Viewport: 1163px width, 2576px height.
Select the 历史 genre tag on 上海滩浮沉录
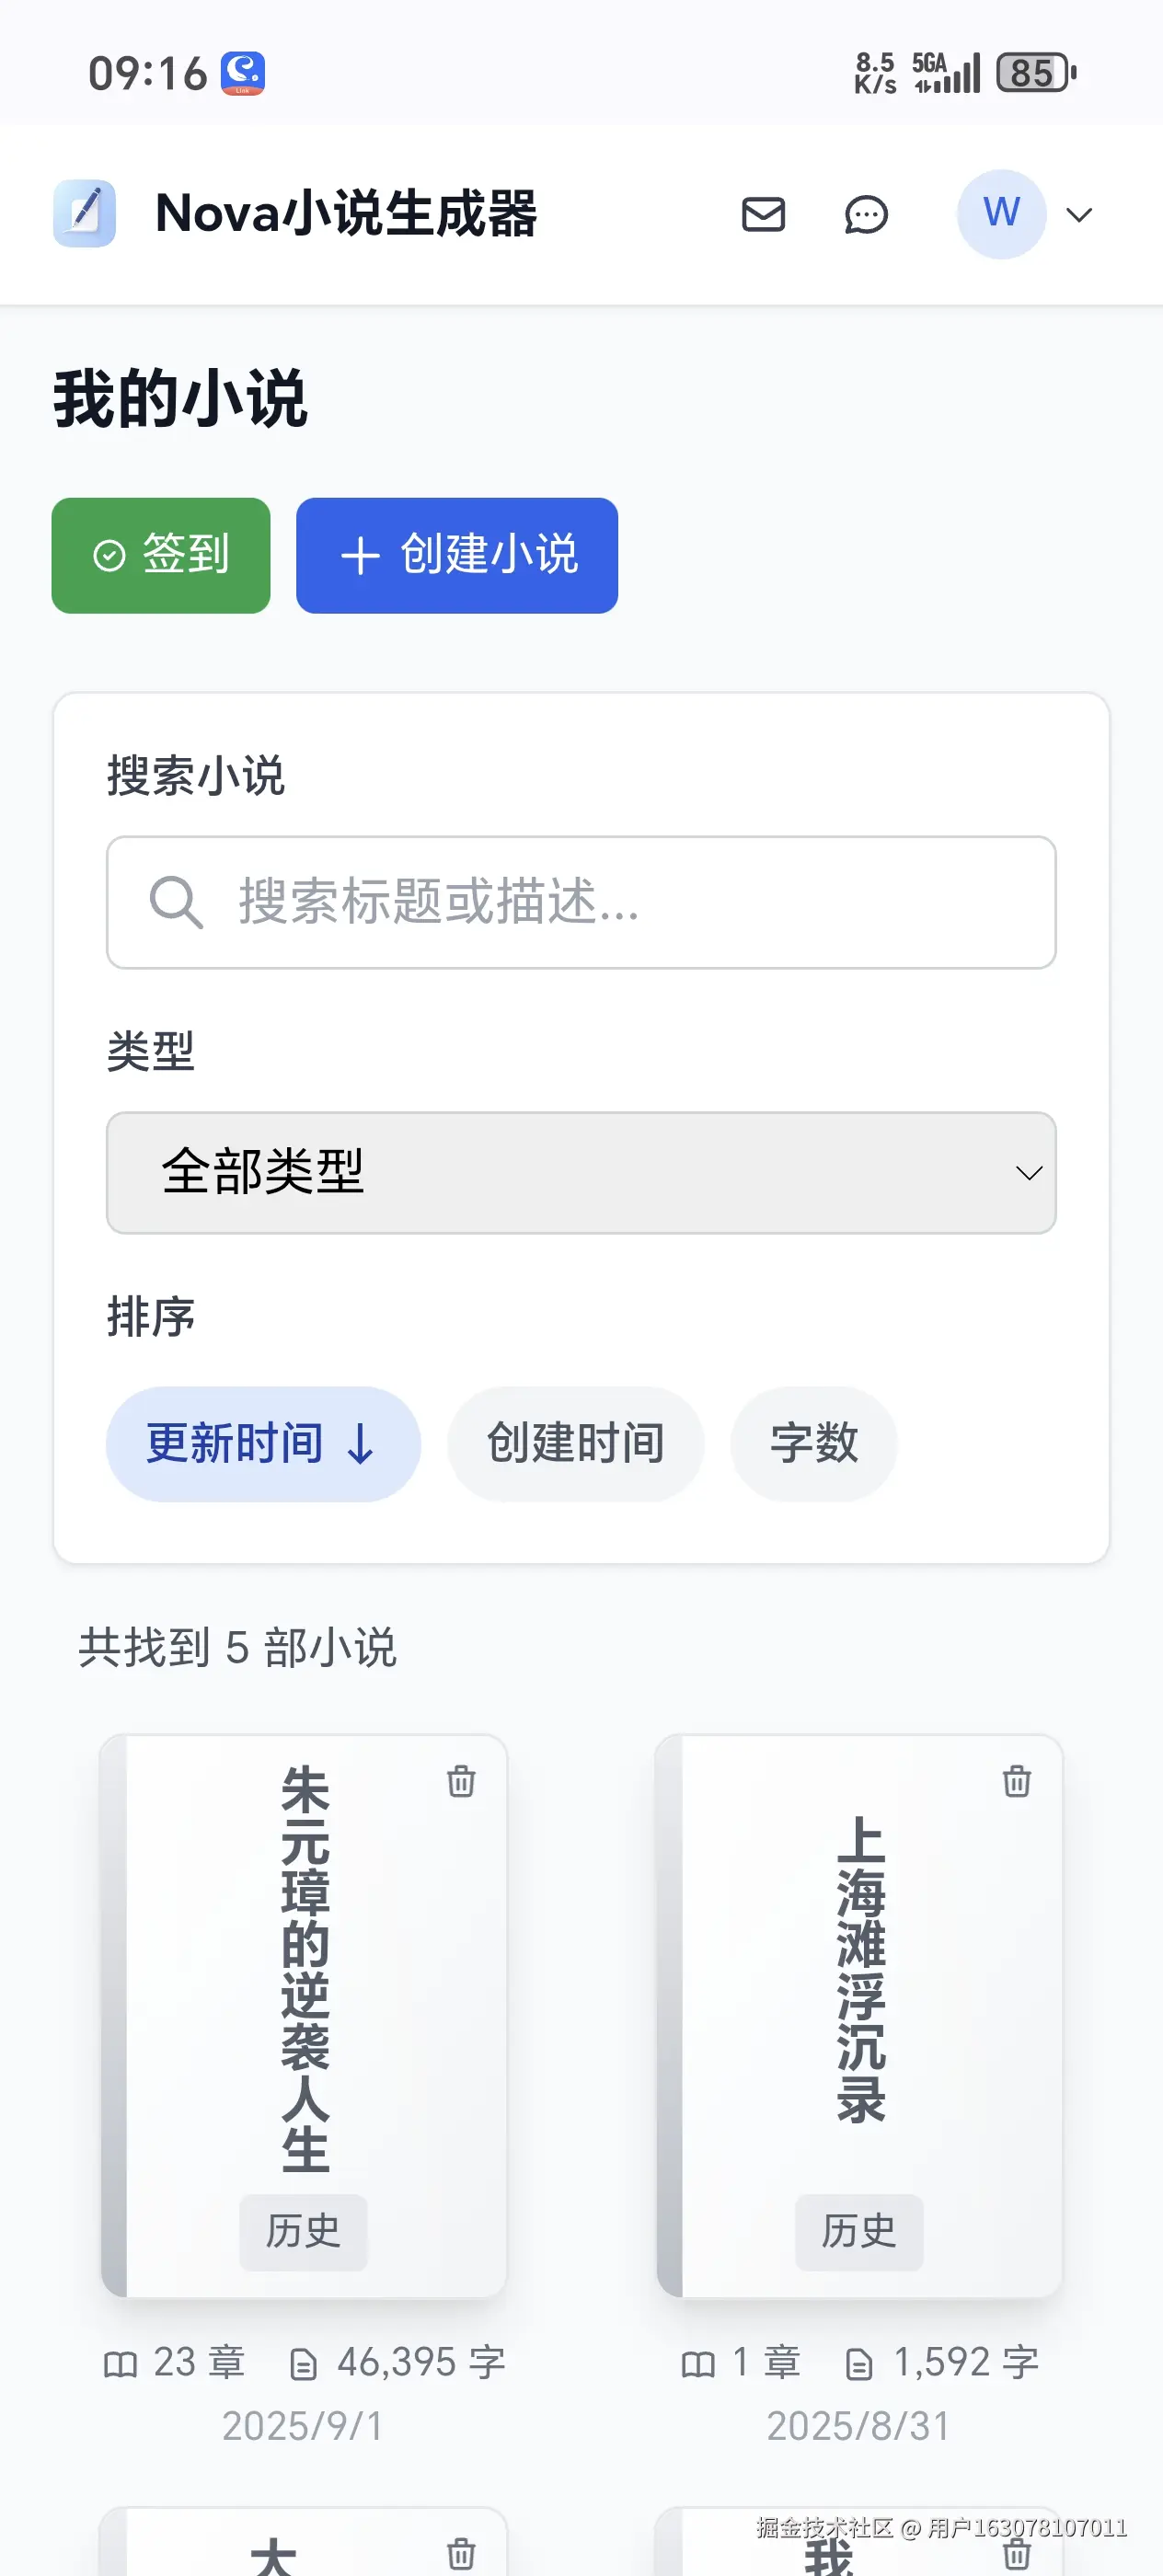point(858,2232)
